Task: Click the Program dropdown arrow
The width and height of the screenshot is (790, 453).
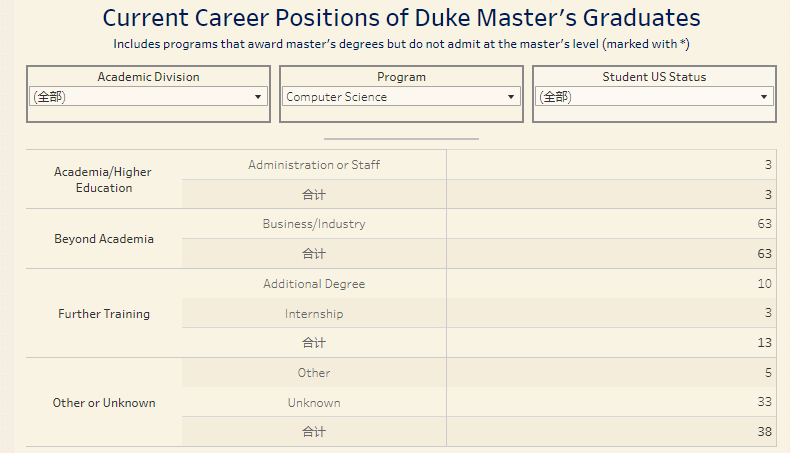Action: tap(510, 97)
